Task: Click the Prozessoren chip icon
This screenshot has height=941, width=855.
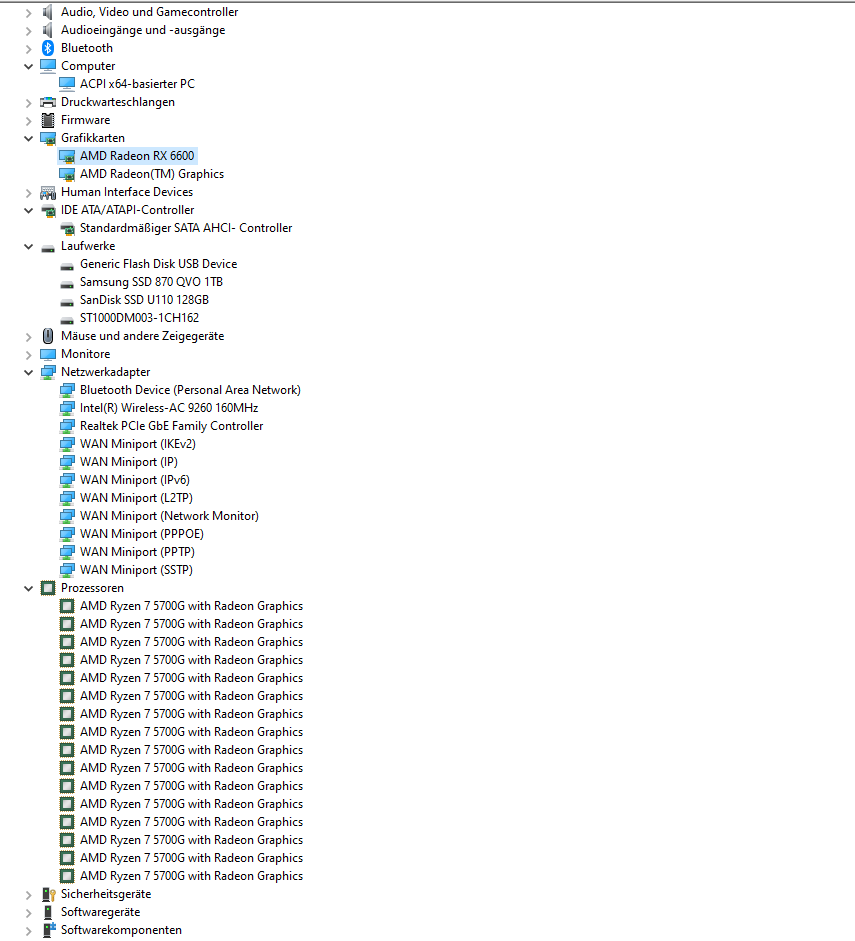Action: click(x=48, y=588)
